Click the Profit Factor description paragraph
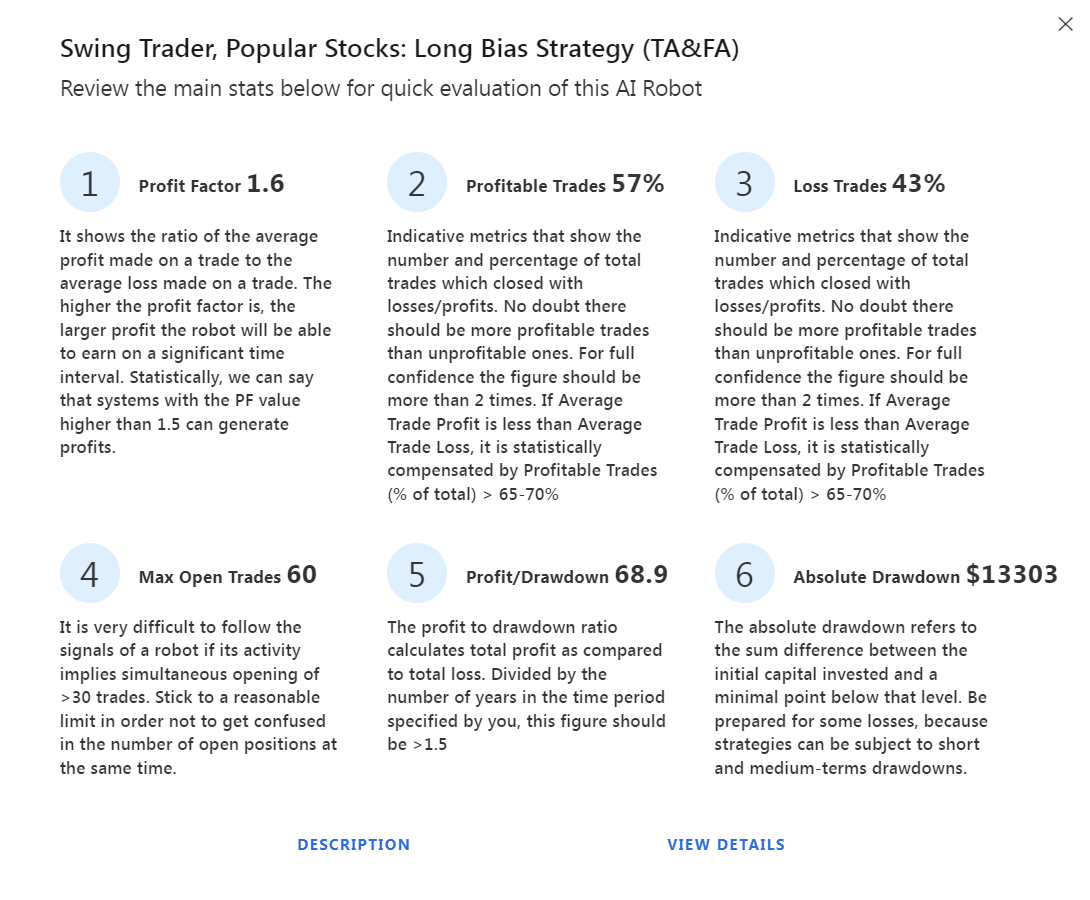 tap(196, 341)
